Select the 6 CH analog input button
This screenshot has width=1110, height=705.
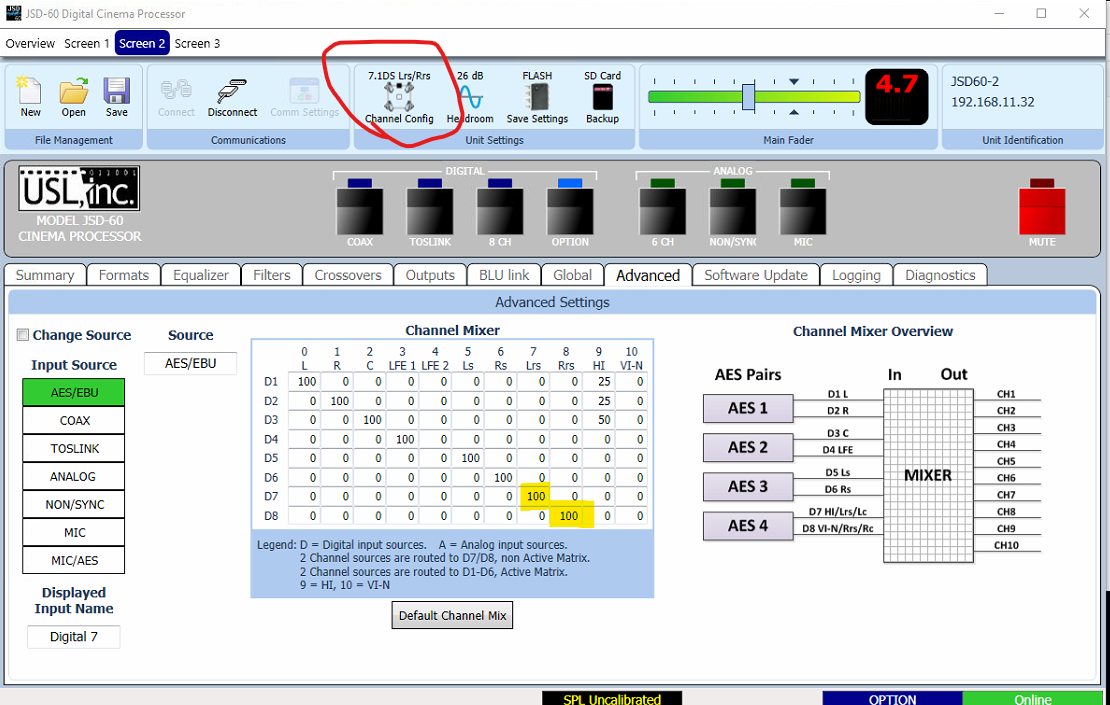[663, 211]
